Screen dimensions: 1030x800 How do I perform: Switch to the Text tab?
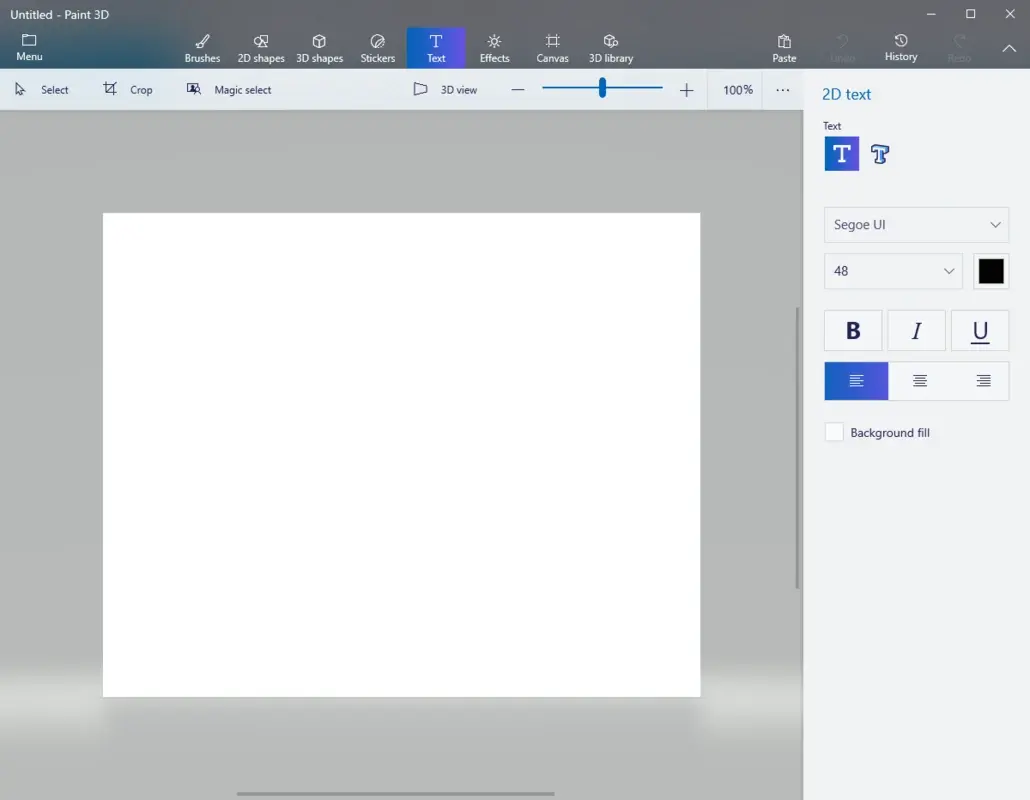pos(436,46)
